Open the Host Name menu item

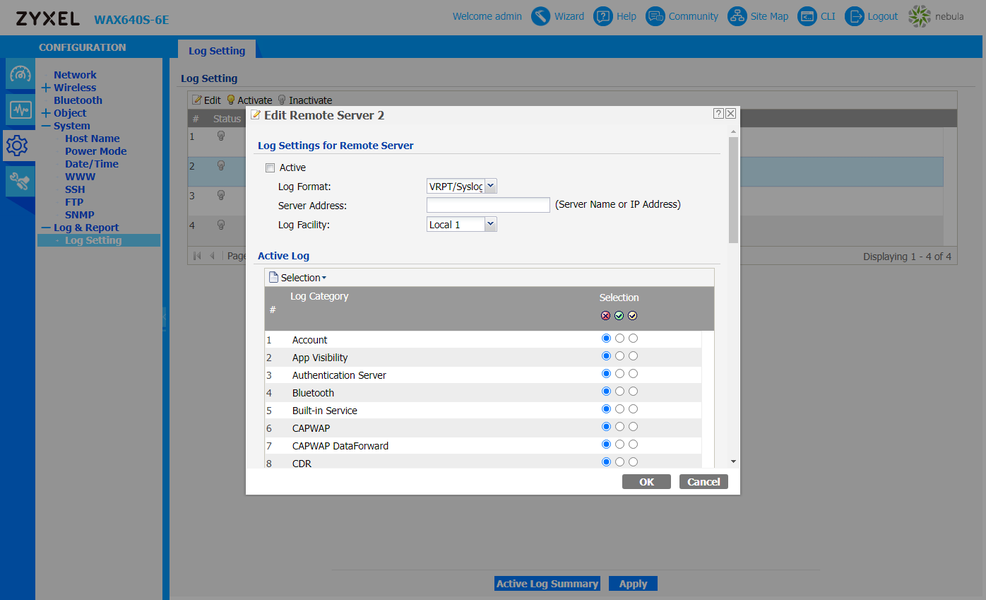tap(92, 138)
